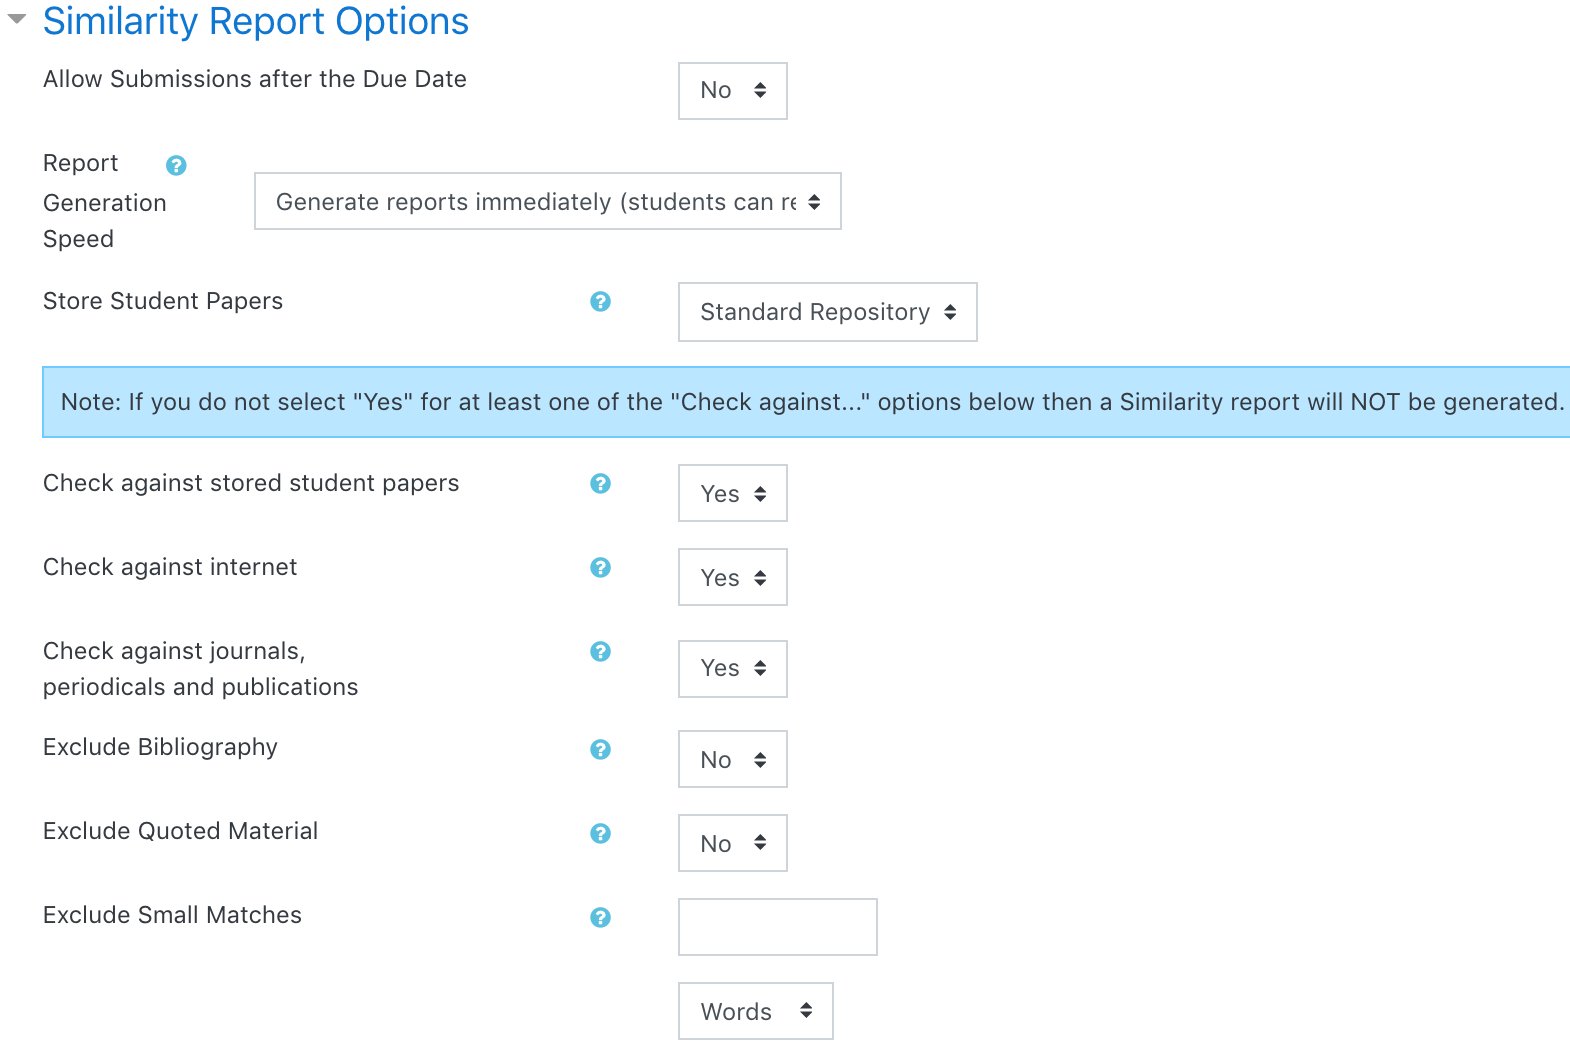This screenshot has height=1046, width=1570.
Task: Open help for Report Generation Speed
Action: click(176, 165)
